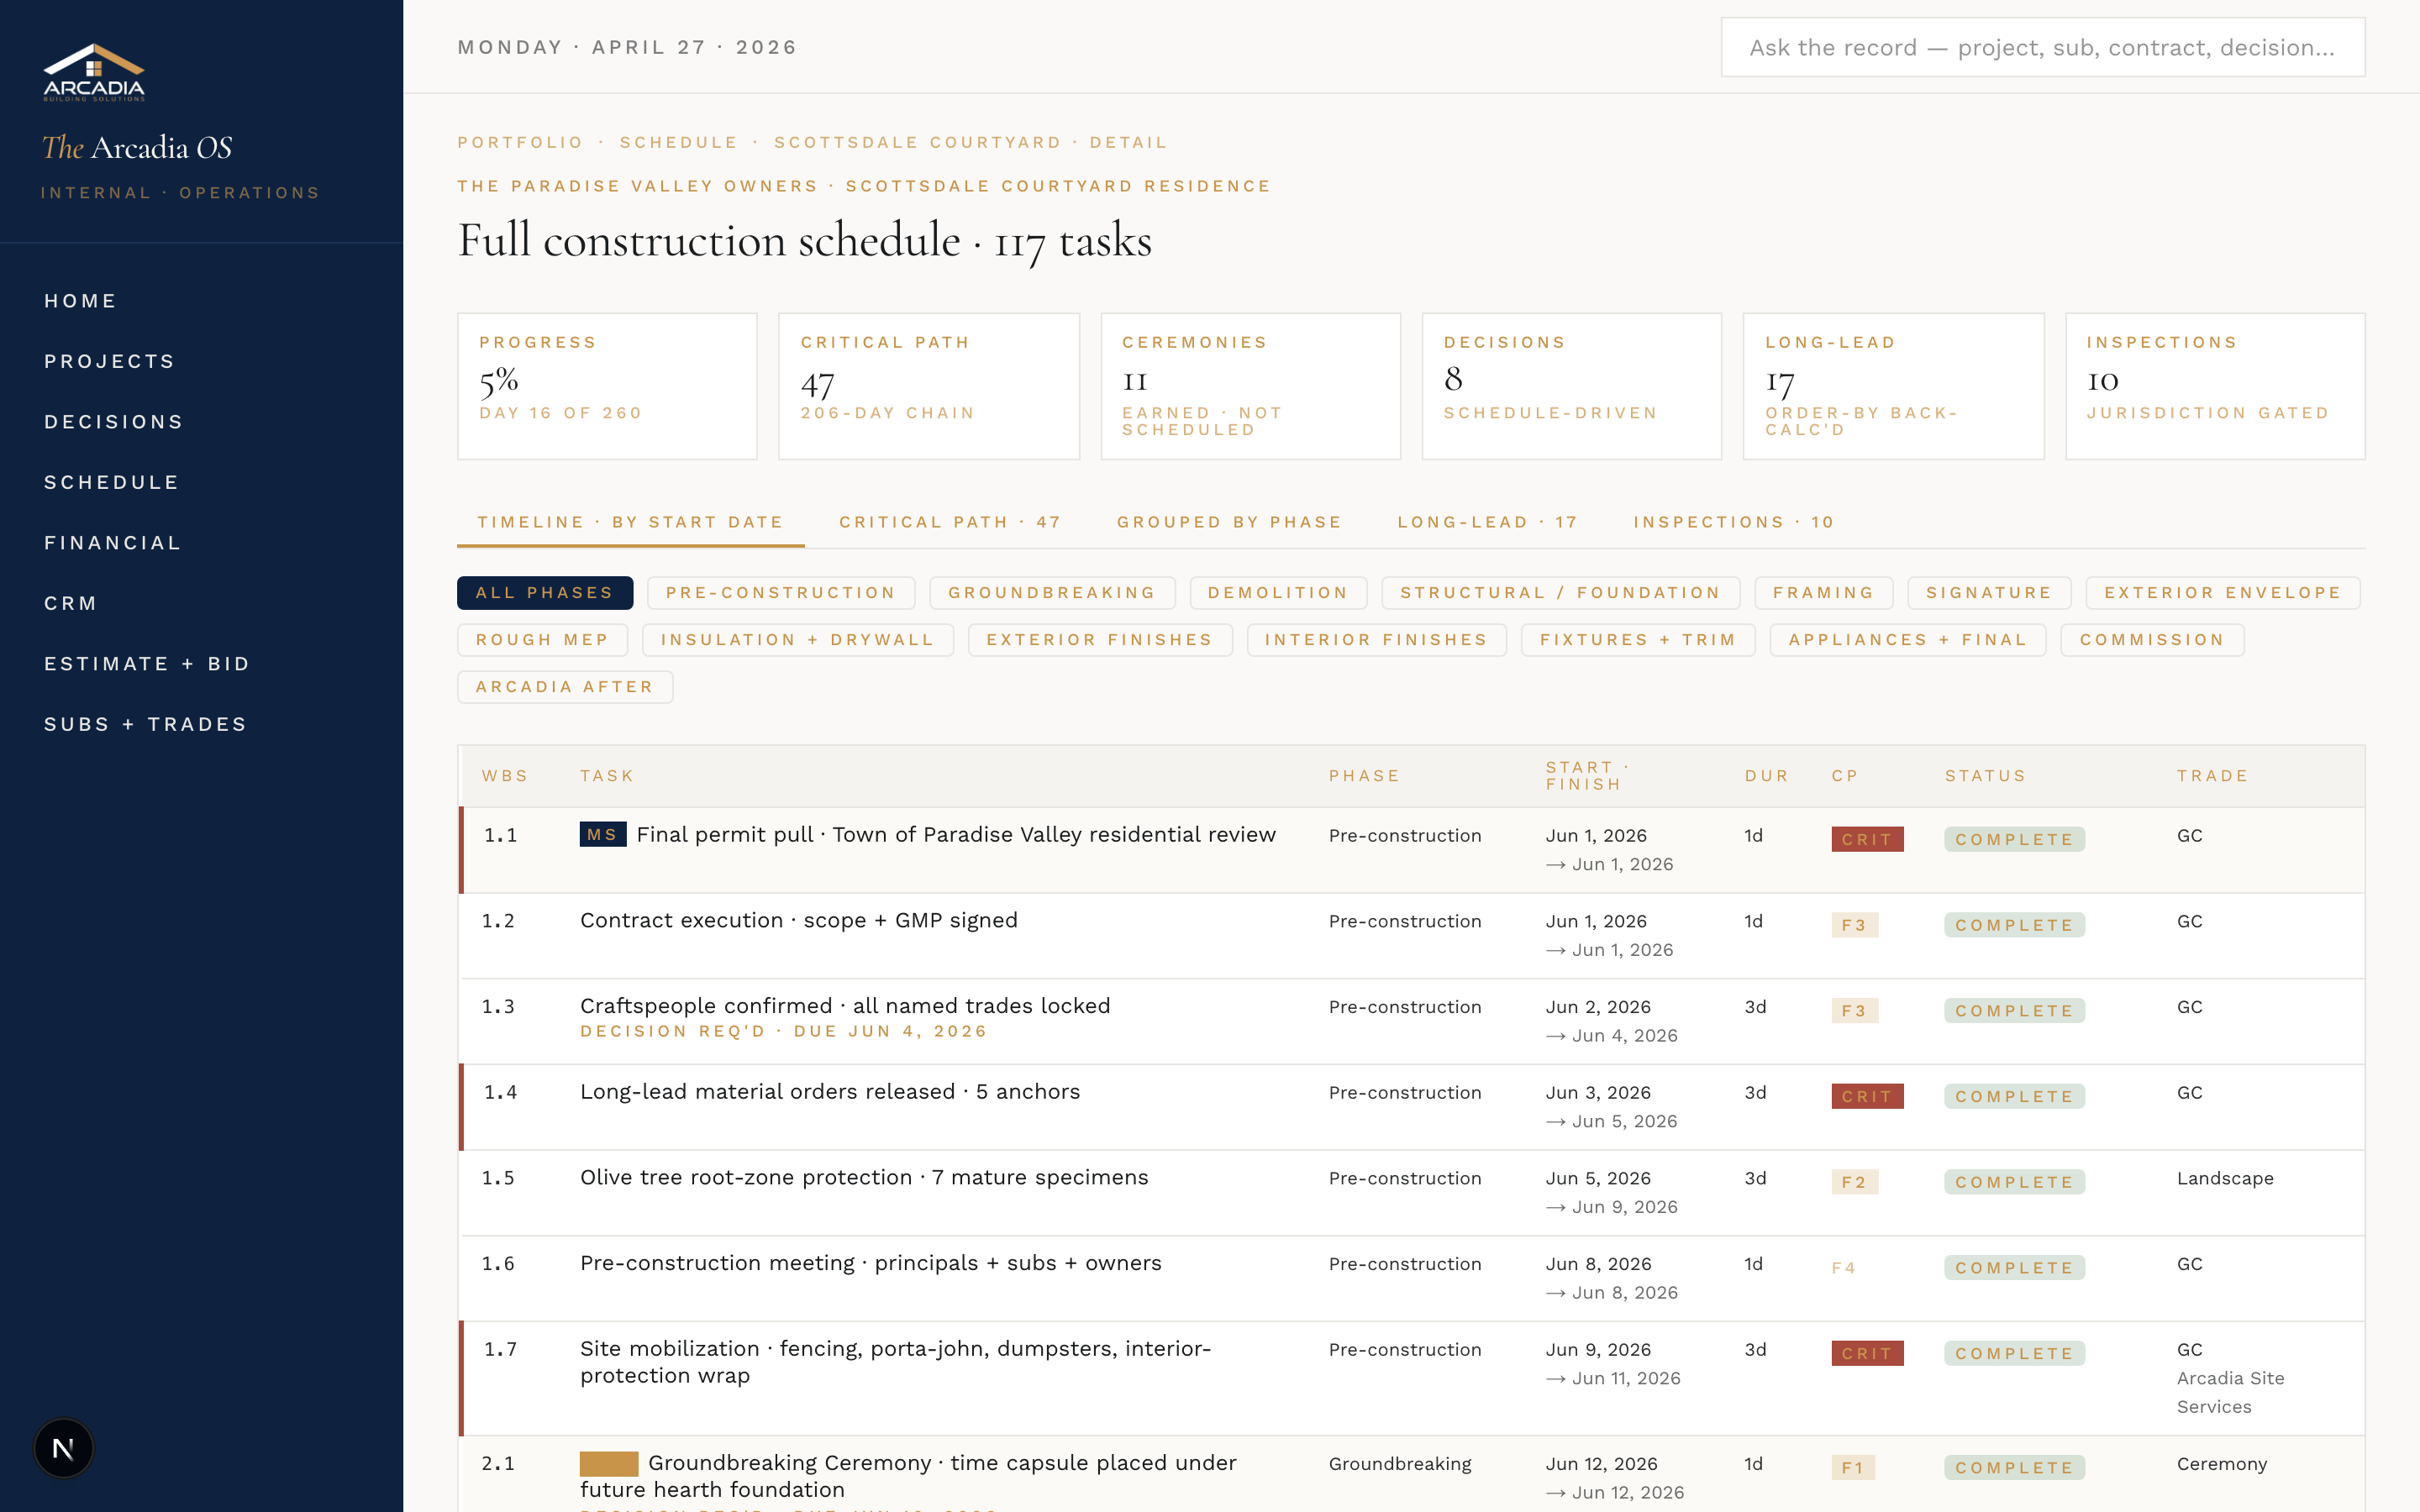The width and height of the screenshot is (2420, 1512).
Task: Filter by Framing phase
Action: [1823, 593]
